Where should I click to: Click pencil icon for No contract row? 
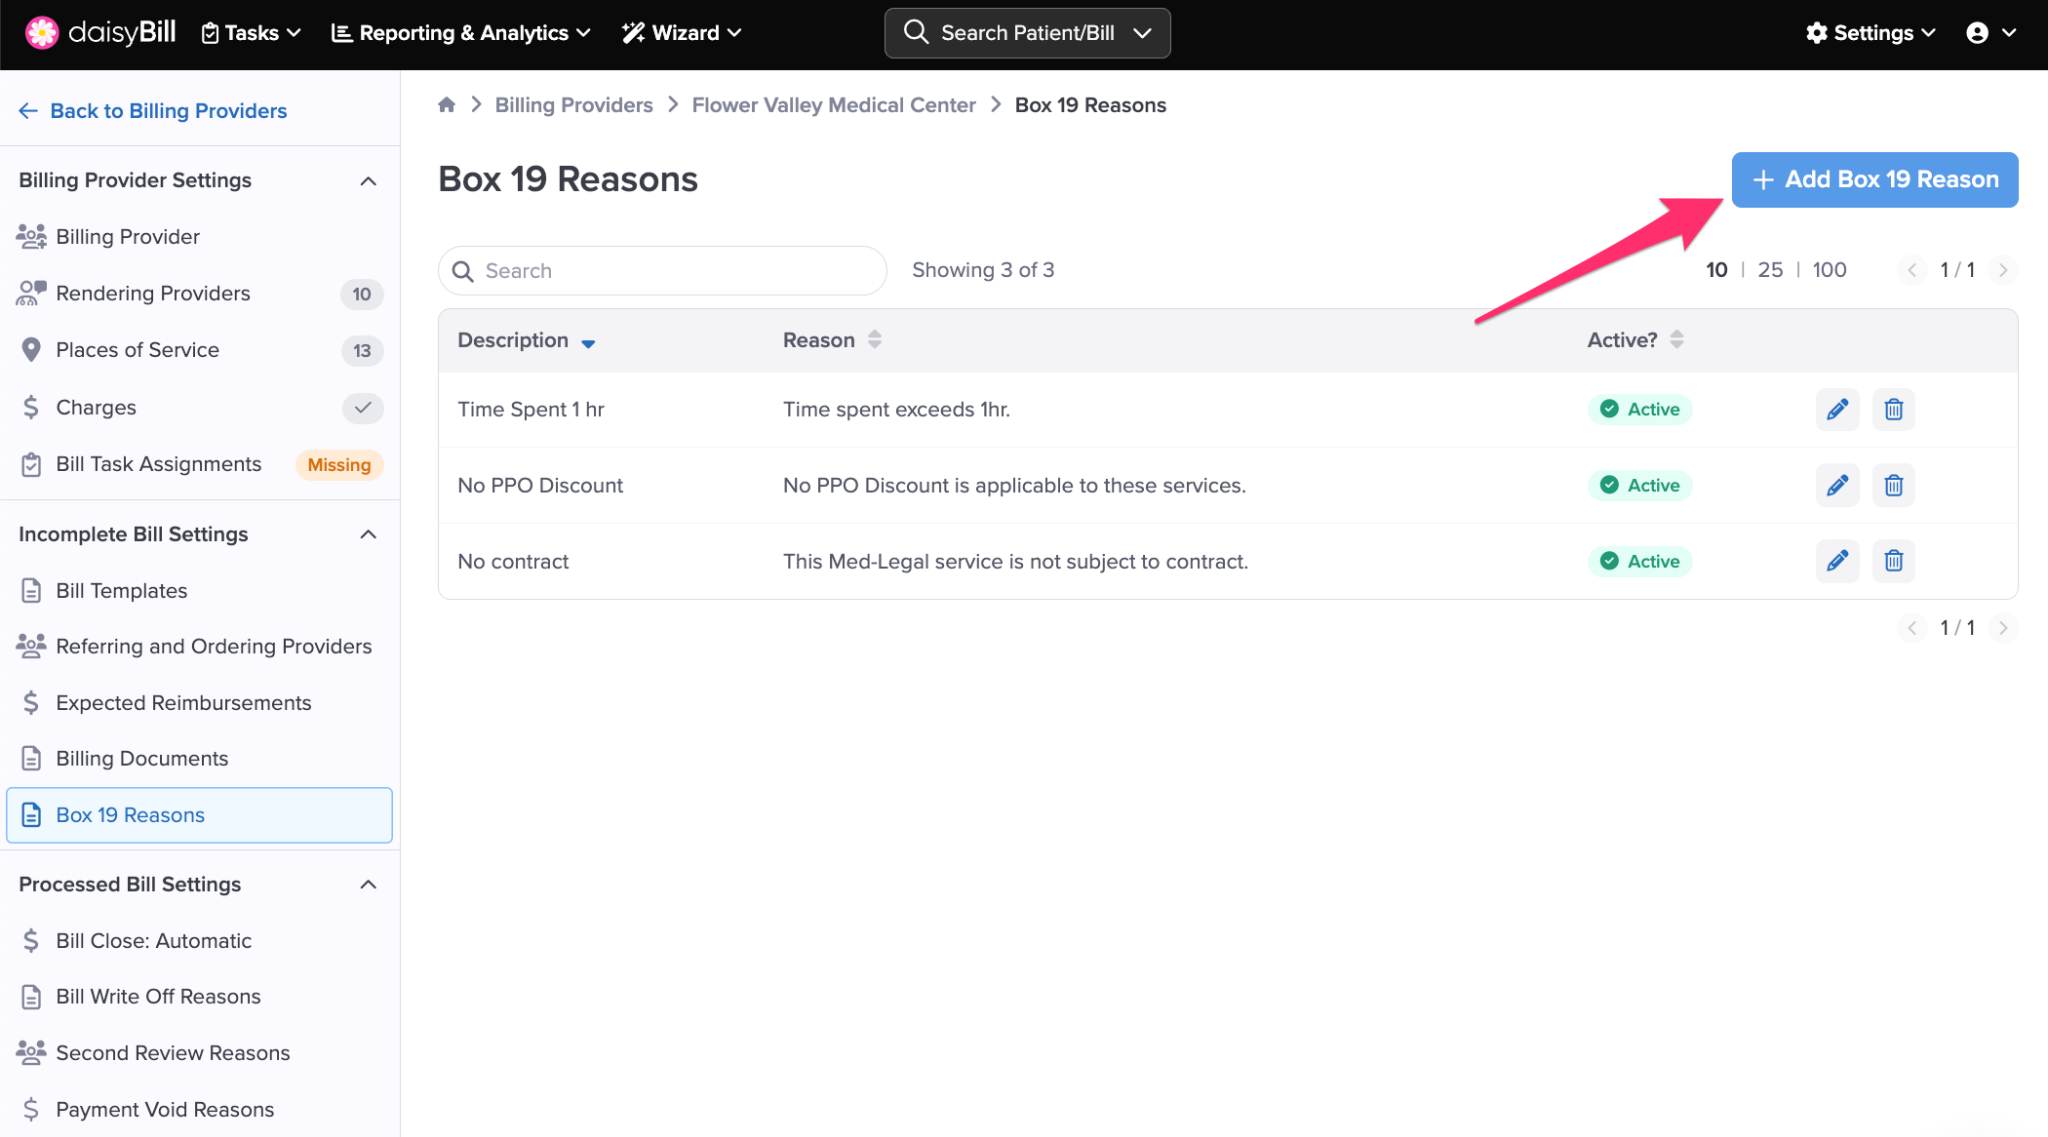tap(1837, 561)
